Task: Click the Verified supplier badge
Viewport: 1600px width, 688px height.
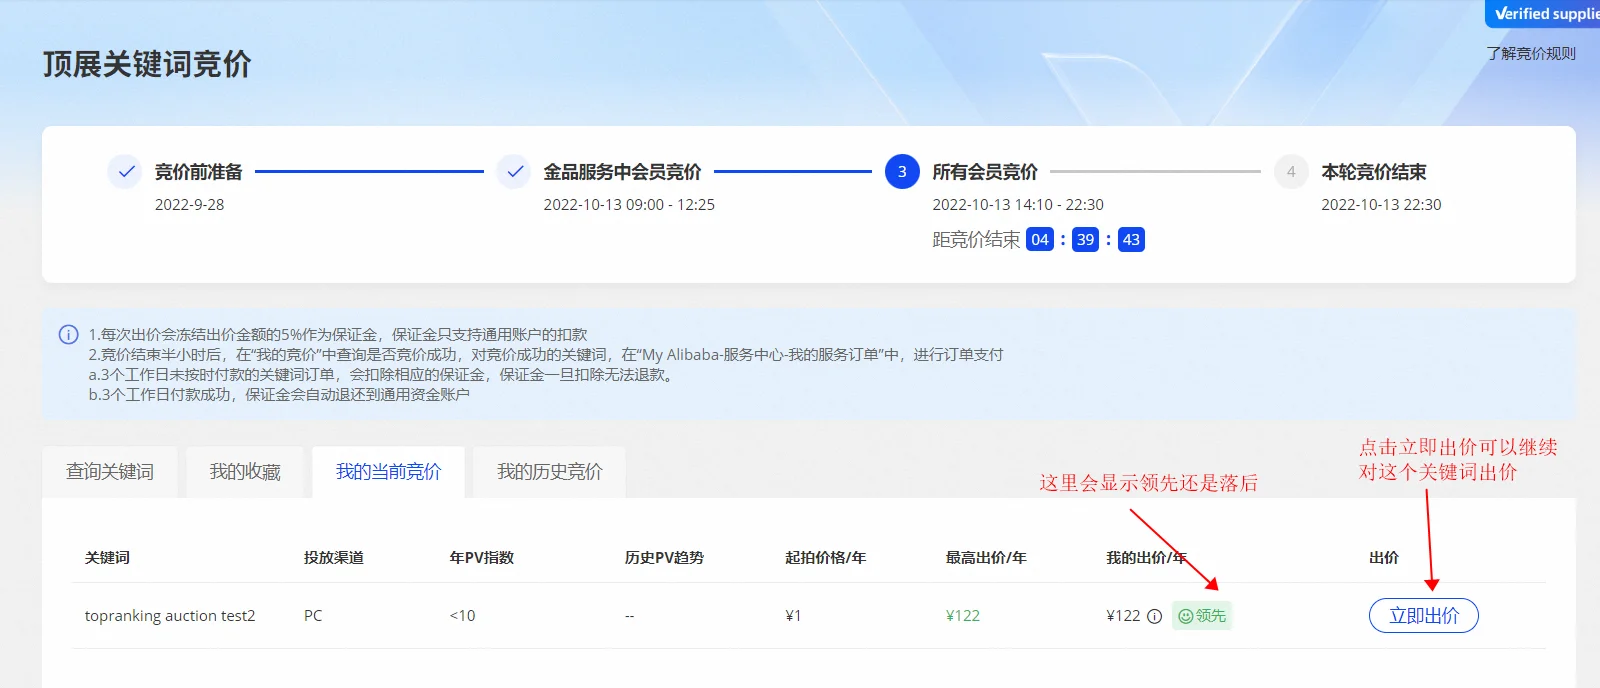Action: 1543,14
